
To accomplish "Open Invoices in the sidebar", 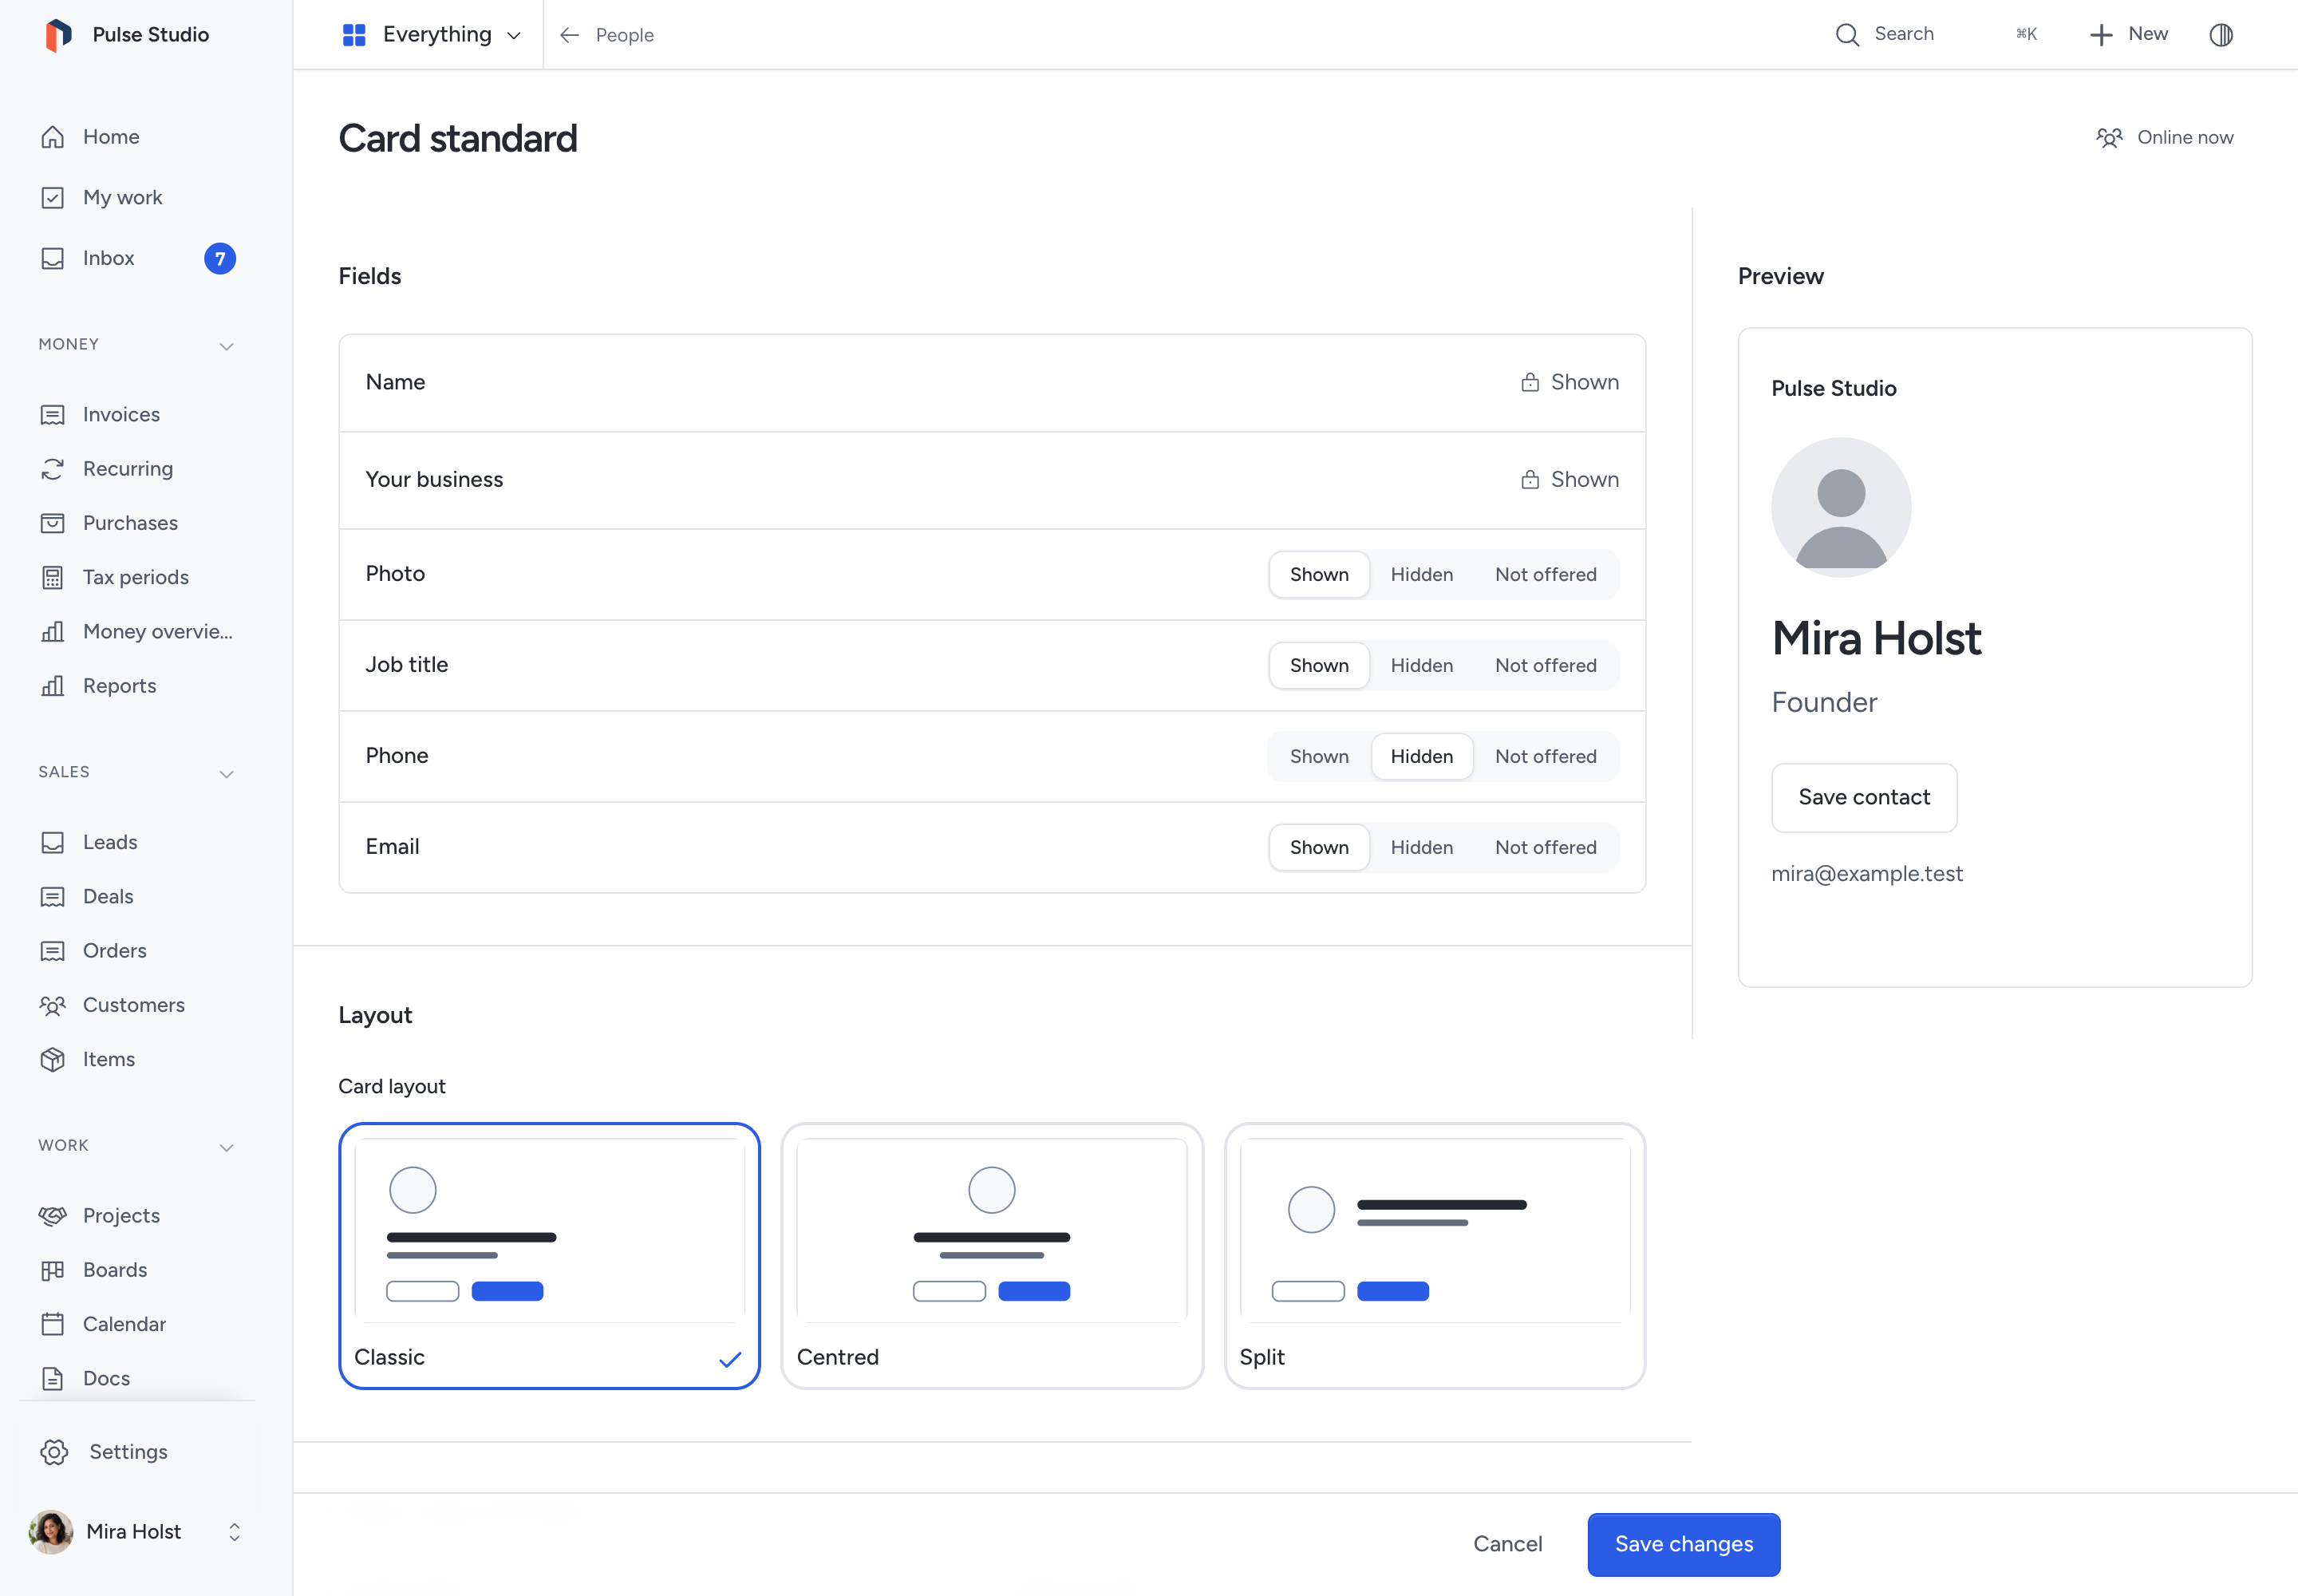I will [121, 415].
